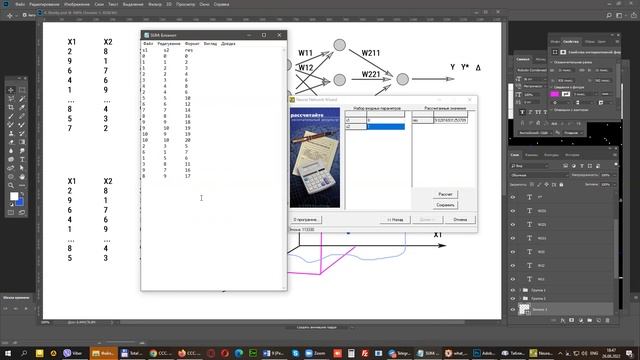
Task: Select the Hand tool
Action: coord(22,177)
